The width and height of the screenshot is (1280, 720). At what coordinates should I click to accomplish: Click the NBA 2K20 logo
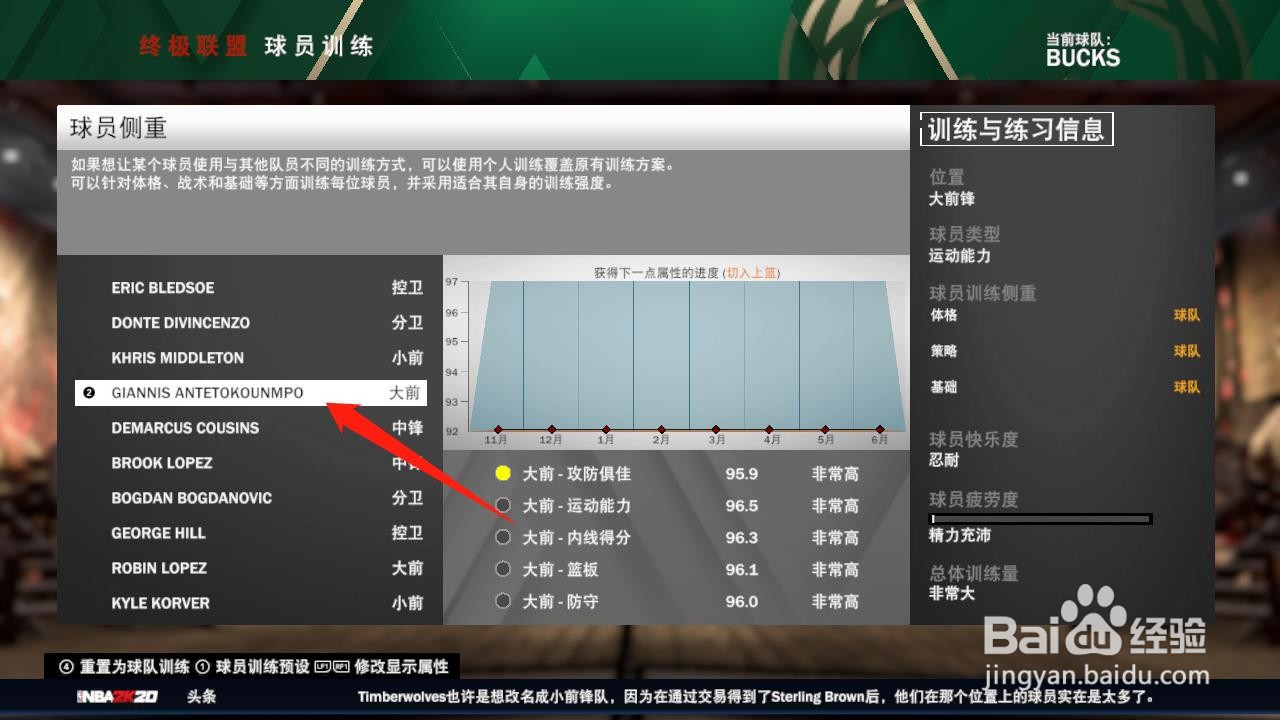point(118,696)
